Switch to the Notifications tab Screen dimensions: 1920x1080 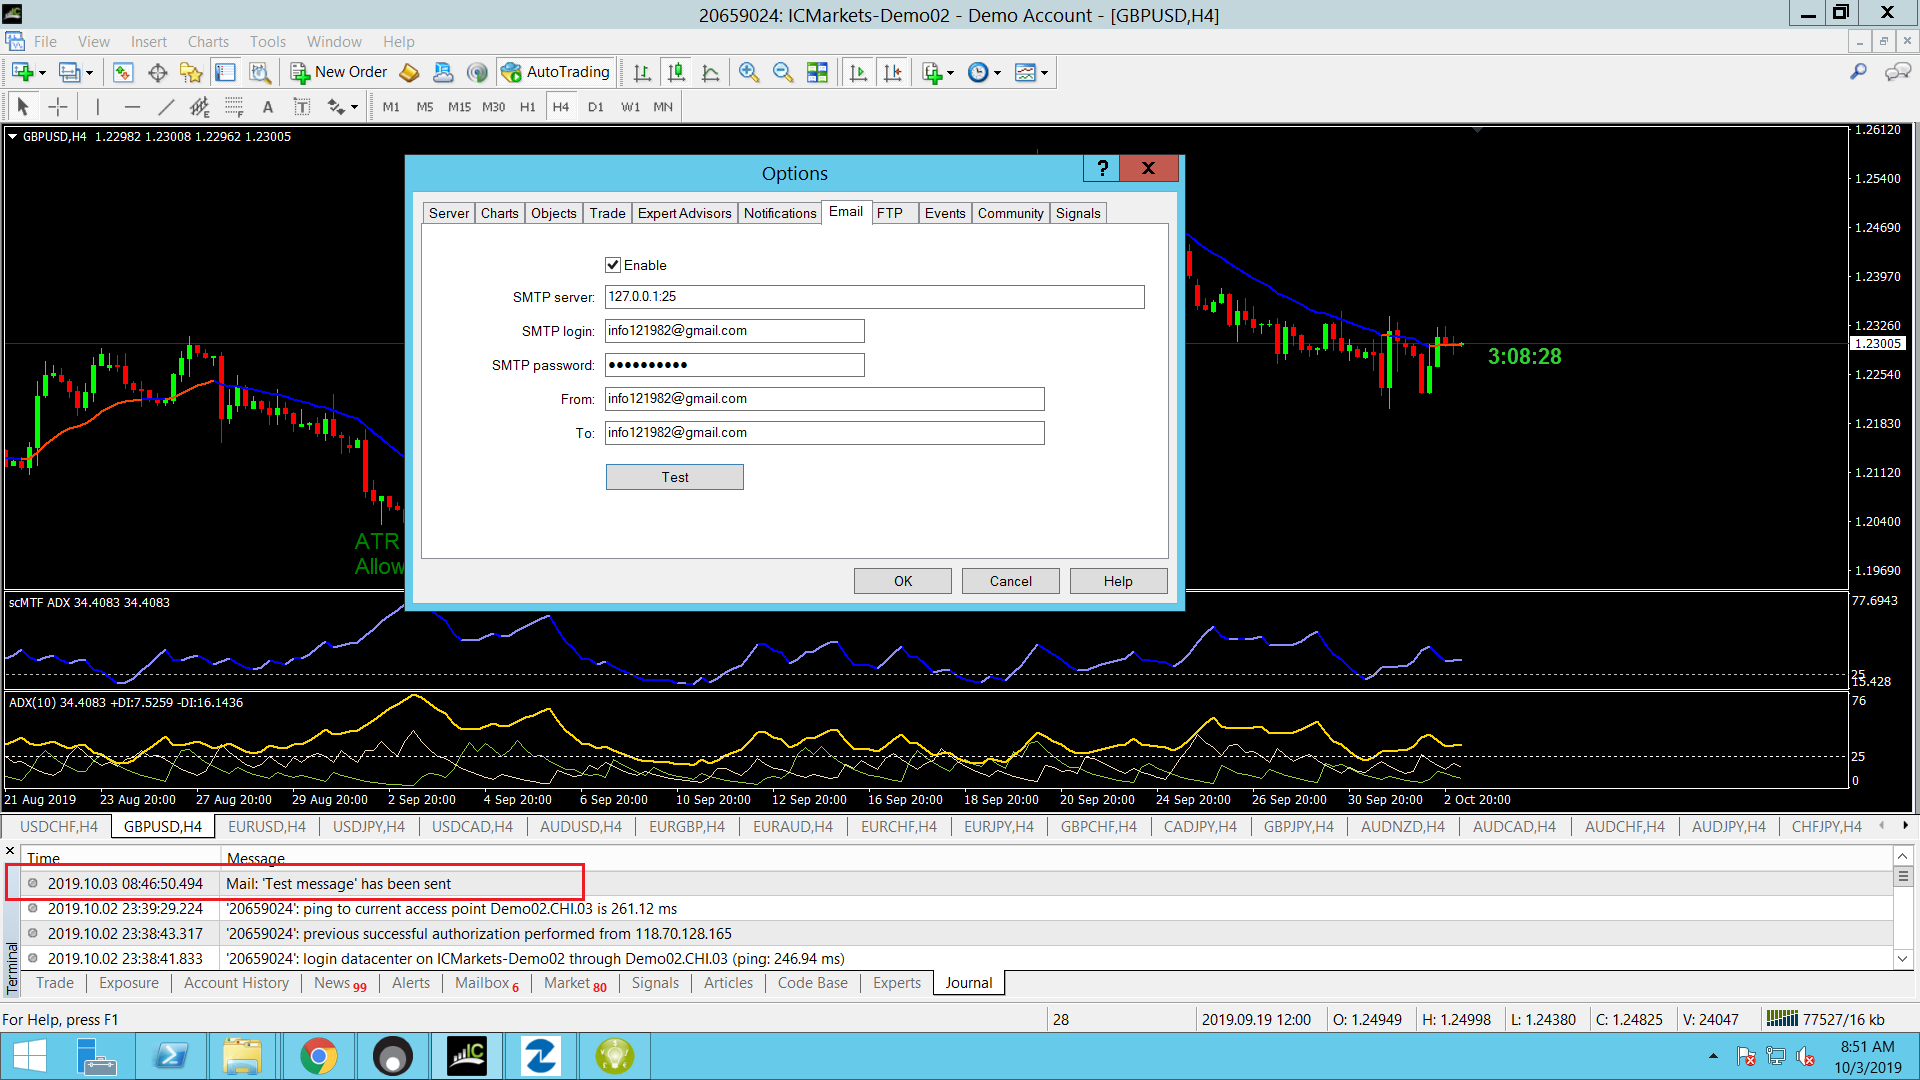(779, 213)
